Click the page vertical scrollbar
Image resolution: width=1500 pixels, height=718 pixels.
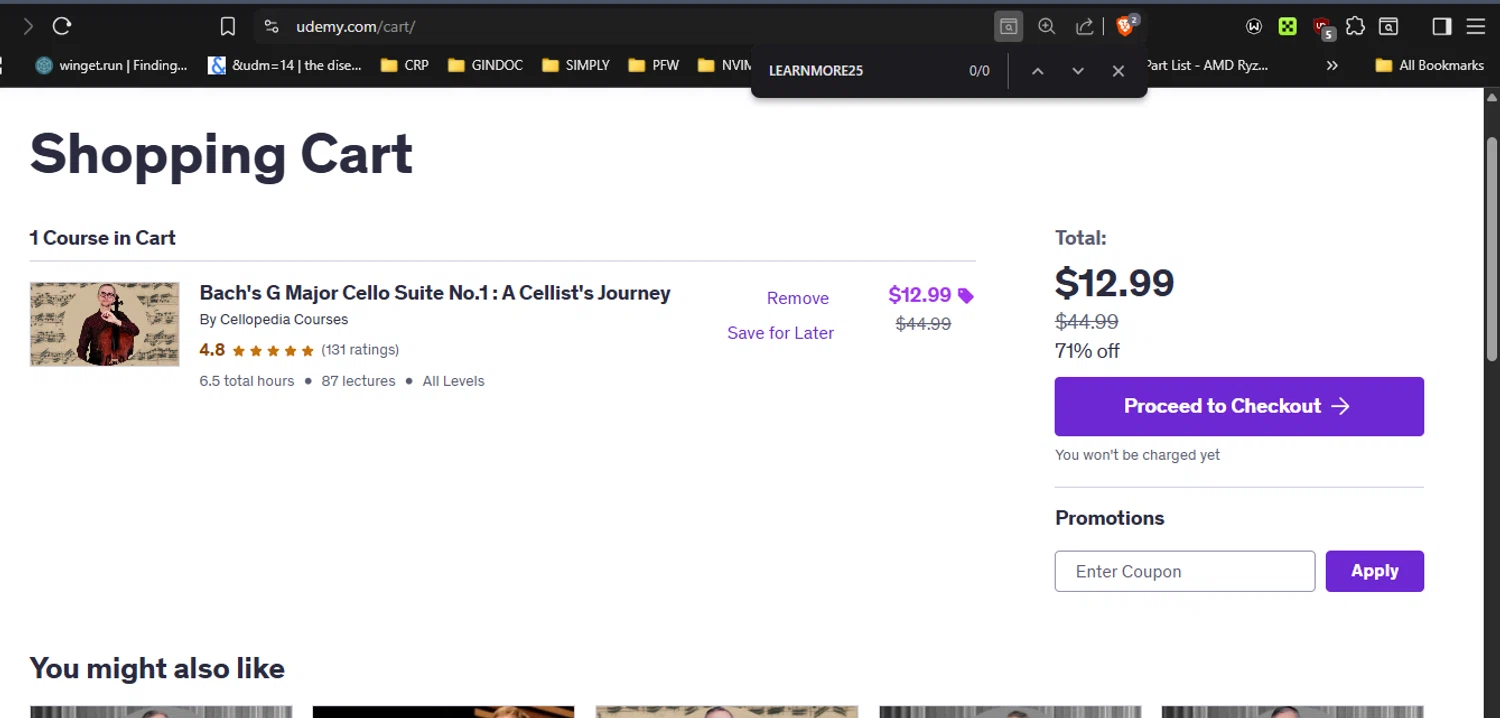1492,250
